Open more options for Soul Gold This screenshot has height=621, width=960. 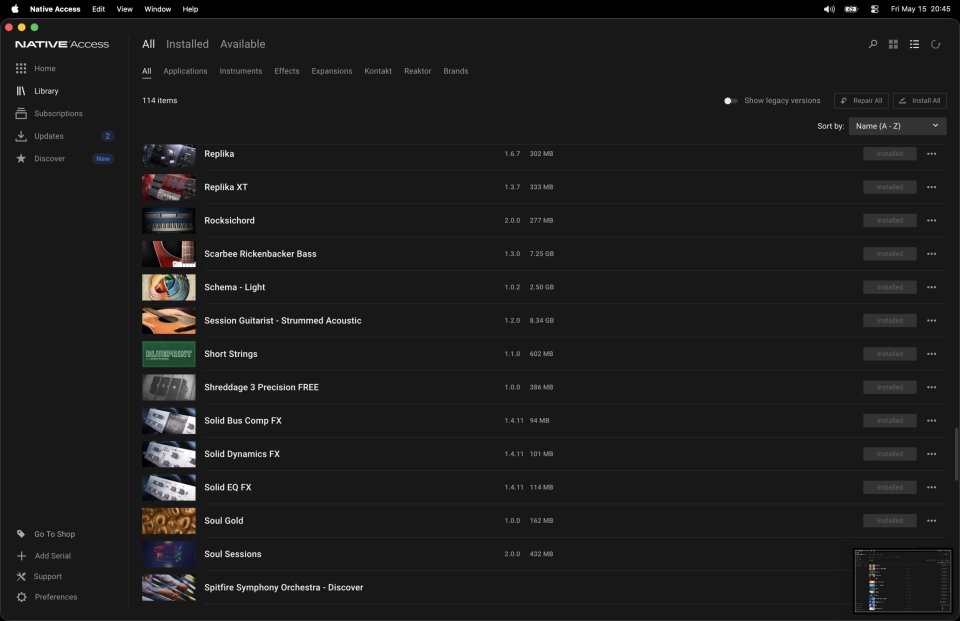pyautogui.click(x=931, y=521)
